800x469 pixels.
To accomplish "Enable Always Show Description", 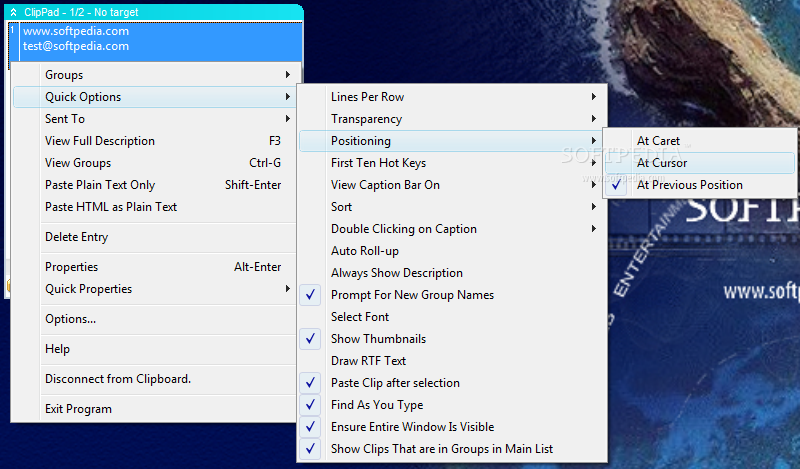I will point(451,273).
